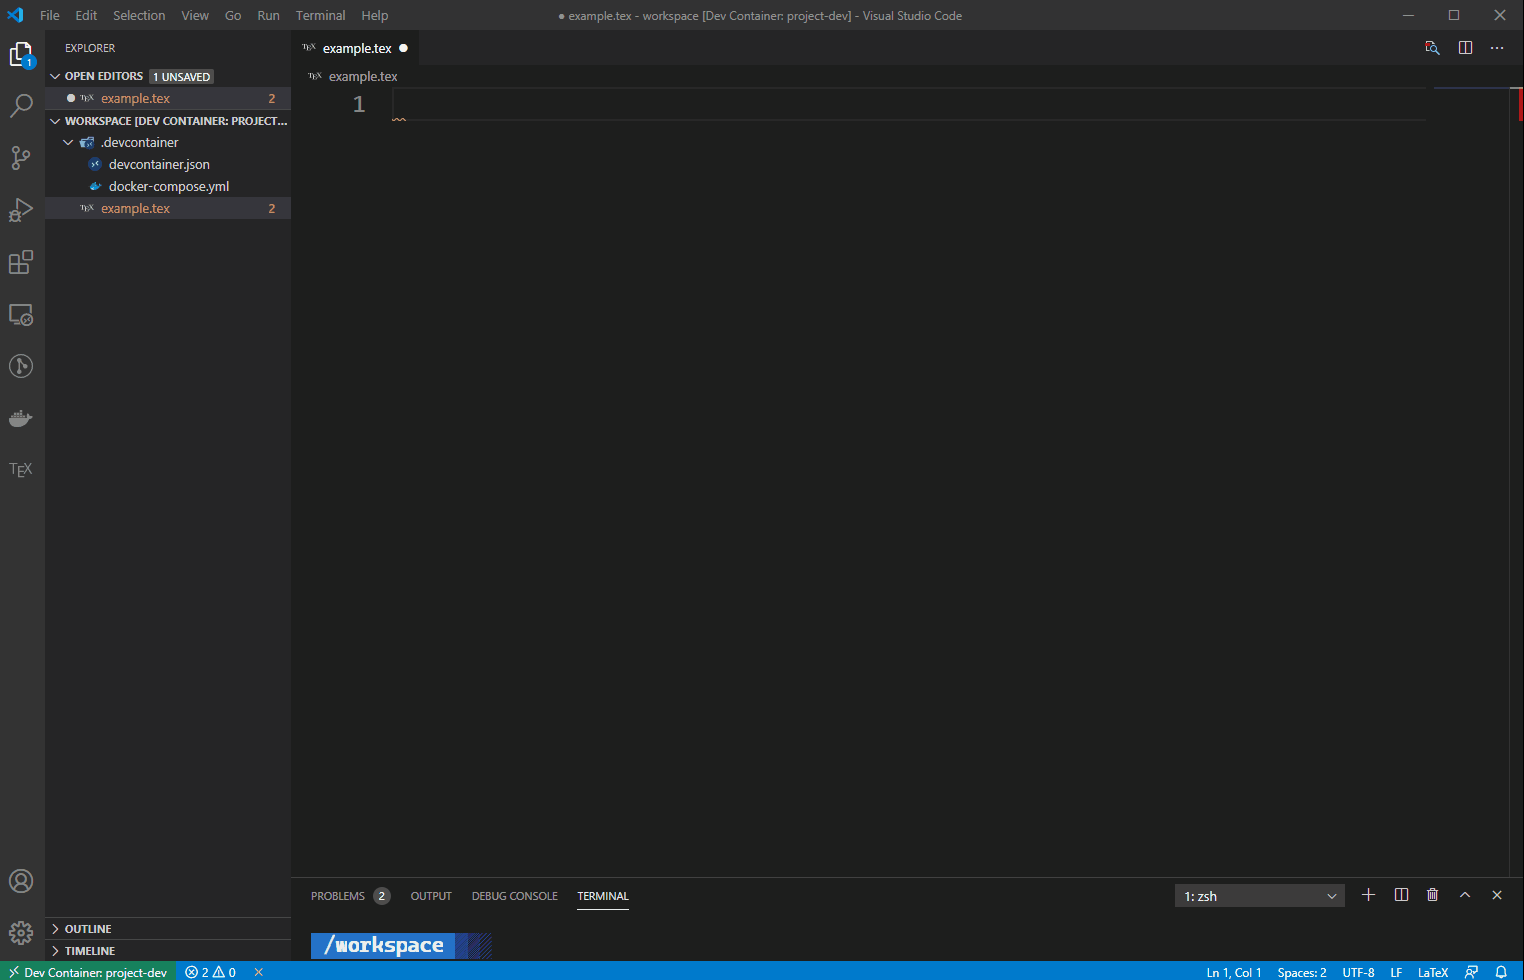Open the File menu
The image size is (1524, 980).
(x=50, y=15)
